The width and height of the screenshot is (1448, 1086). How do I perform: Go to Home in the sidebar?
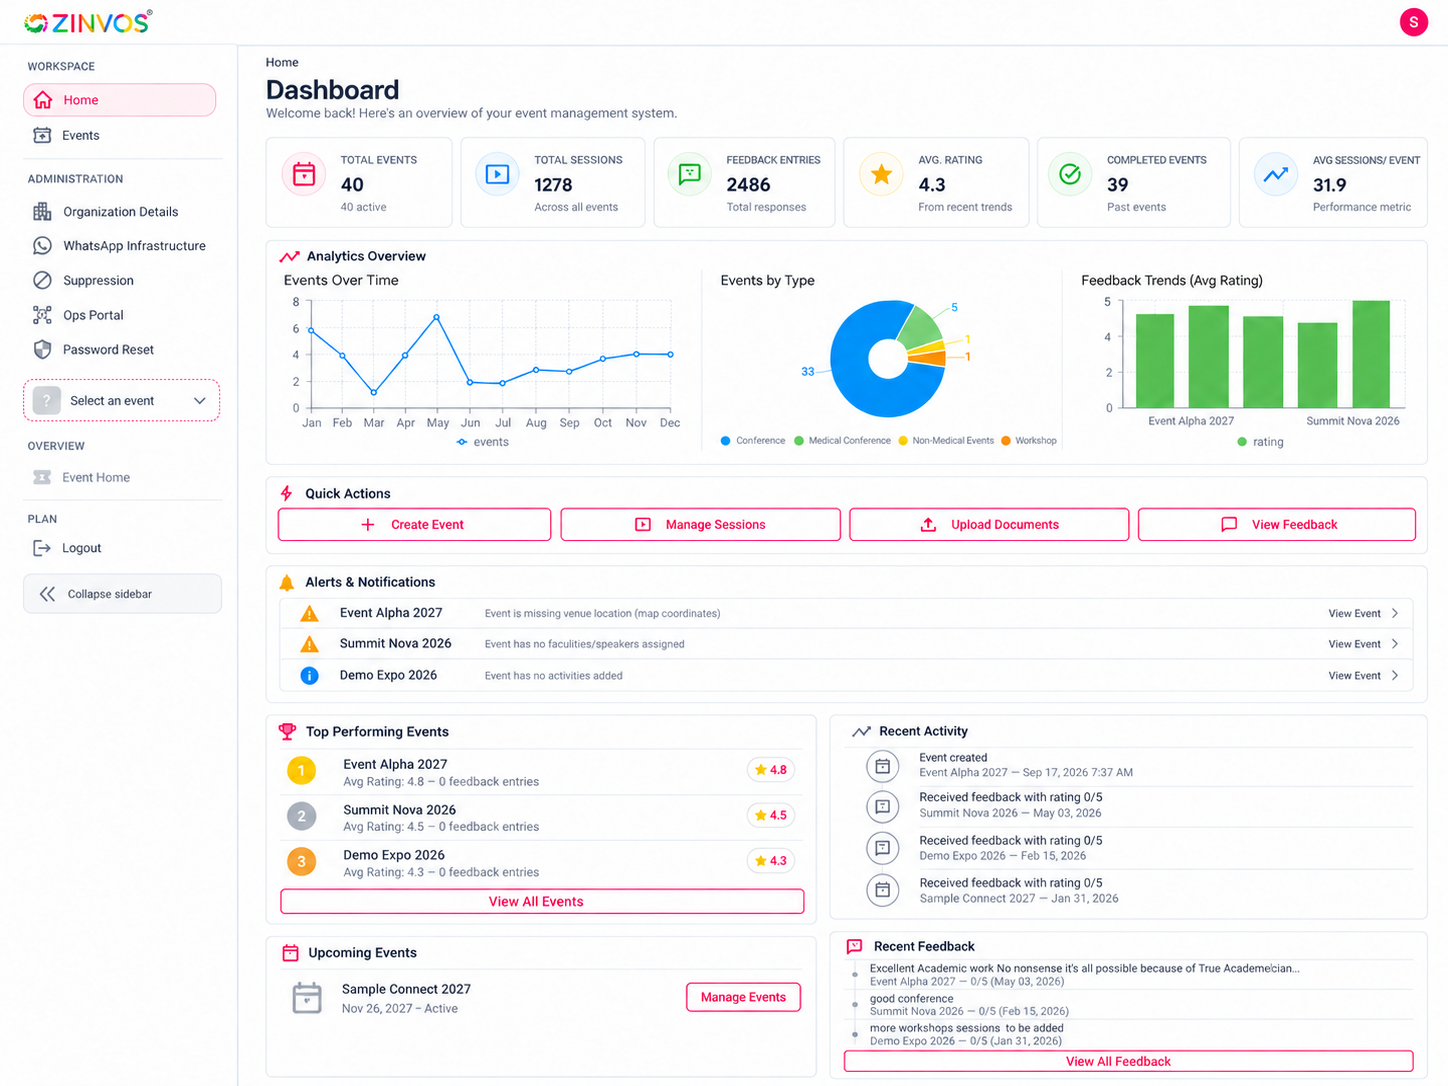point(120,100)
